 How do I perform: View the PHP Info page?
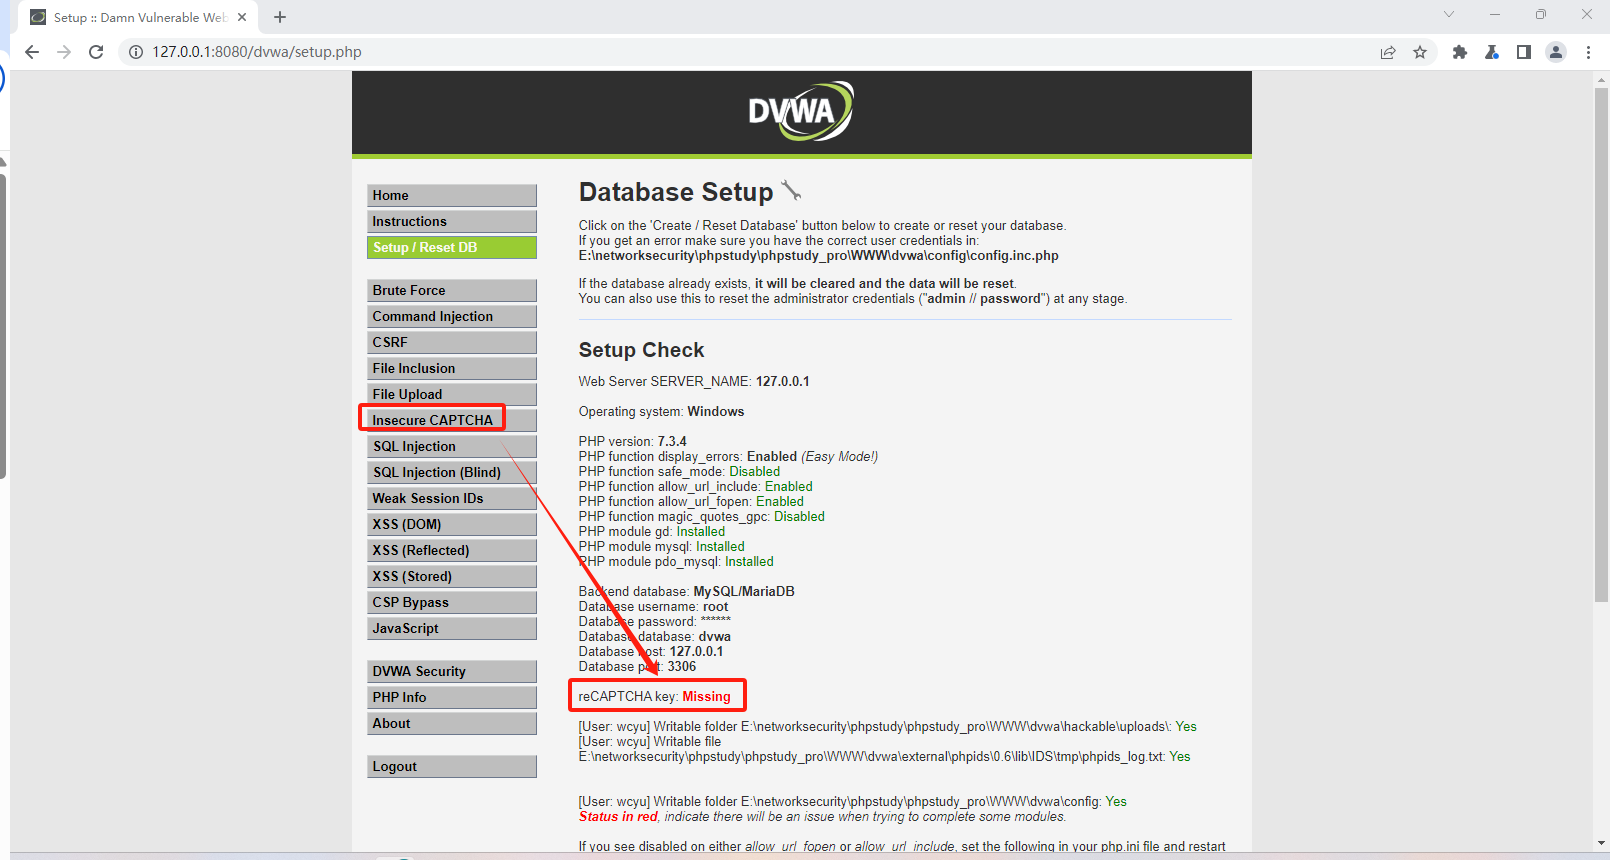click(x=452, y=697)
